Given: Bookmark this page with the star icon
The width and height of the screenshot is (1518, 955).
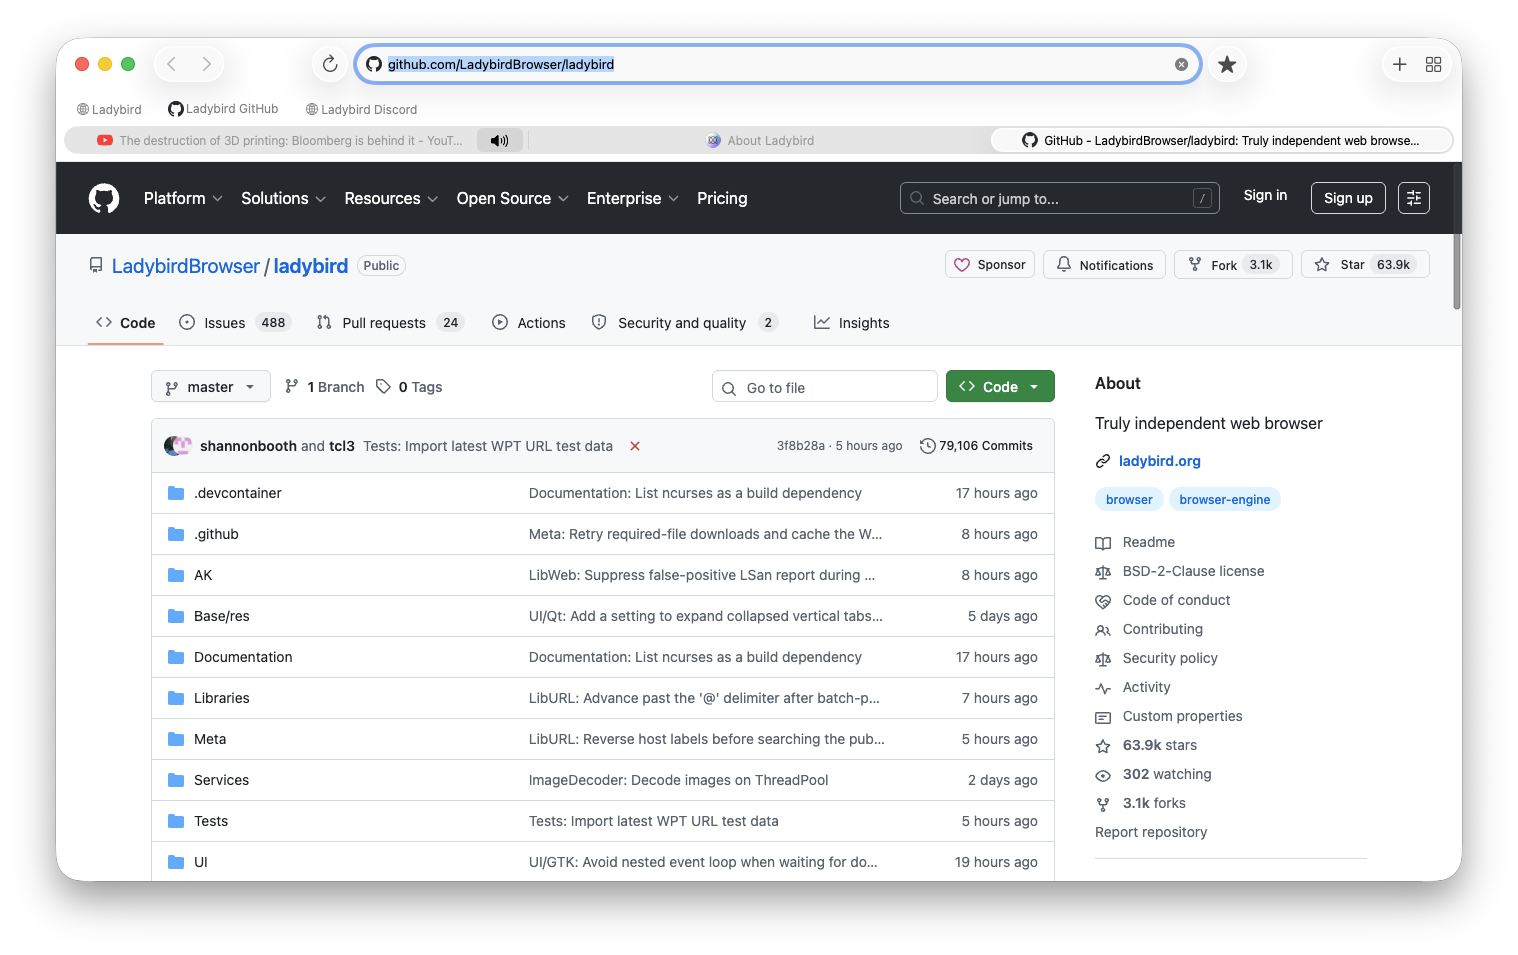Looking at the screenshot, I should pyautogui.click(x=1227, y=64).
